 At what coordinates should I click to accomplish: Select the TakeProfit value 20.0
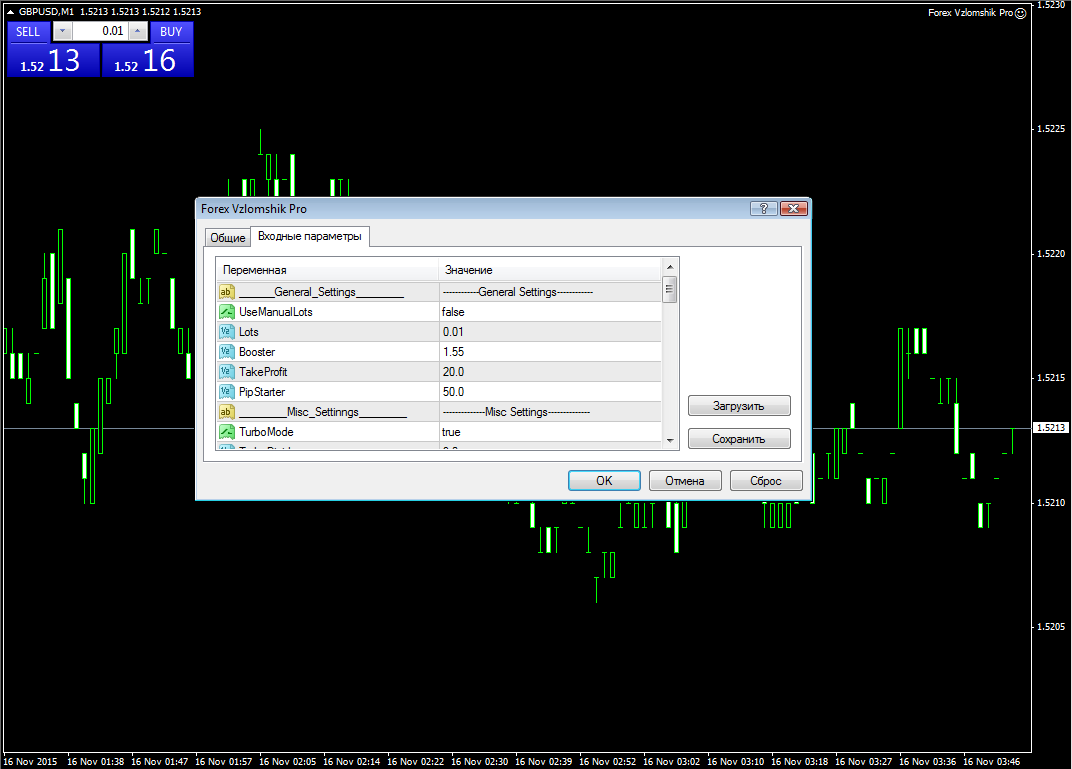point(550,372)
